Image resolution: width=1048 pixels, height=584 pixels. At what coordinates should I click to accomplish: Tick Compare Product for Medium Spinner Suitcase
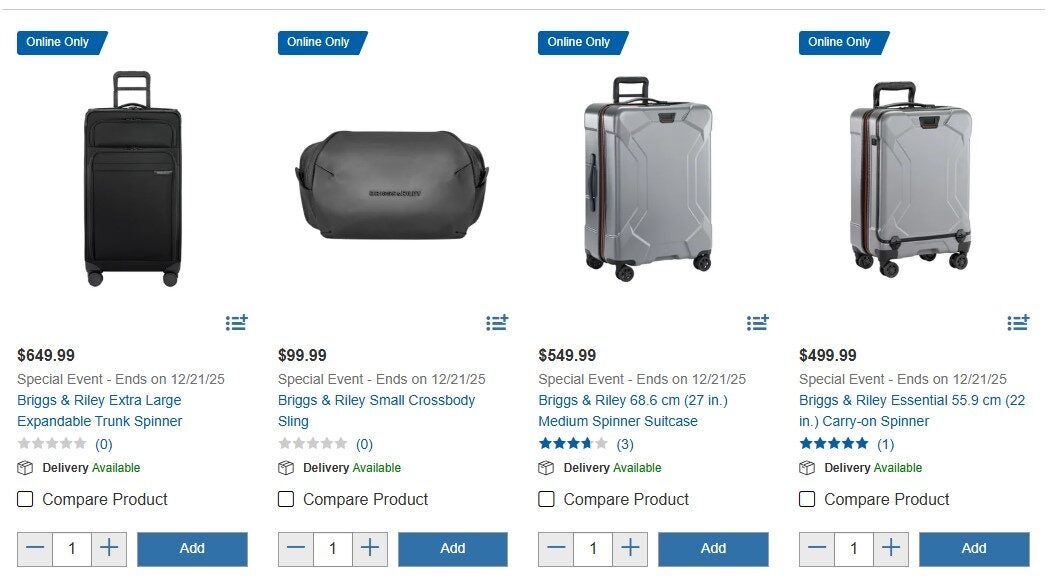(547, 499)
